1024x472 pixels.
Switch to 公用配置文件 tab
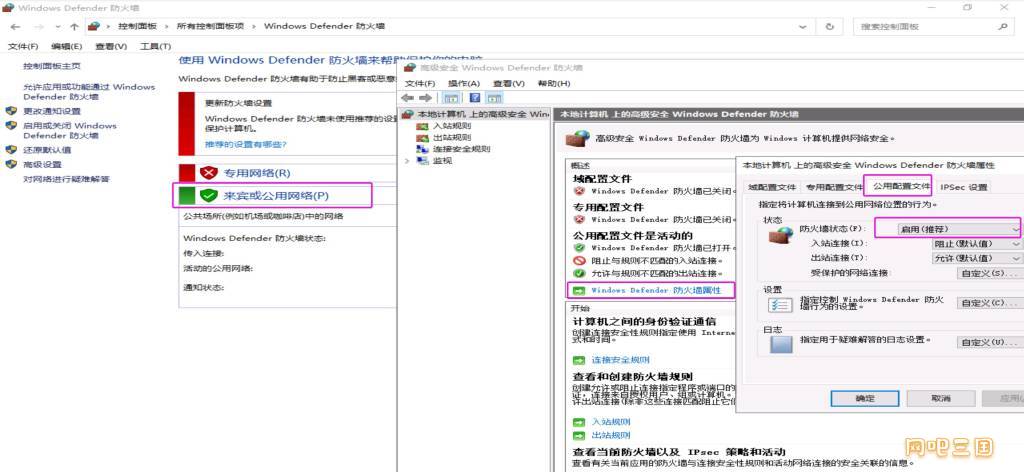coord(901,186)
